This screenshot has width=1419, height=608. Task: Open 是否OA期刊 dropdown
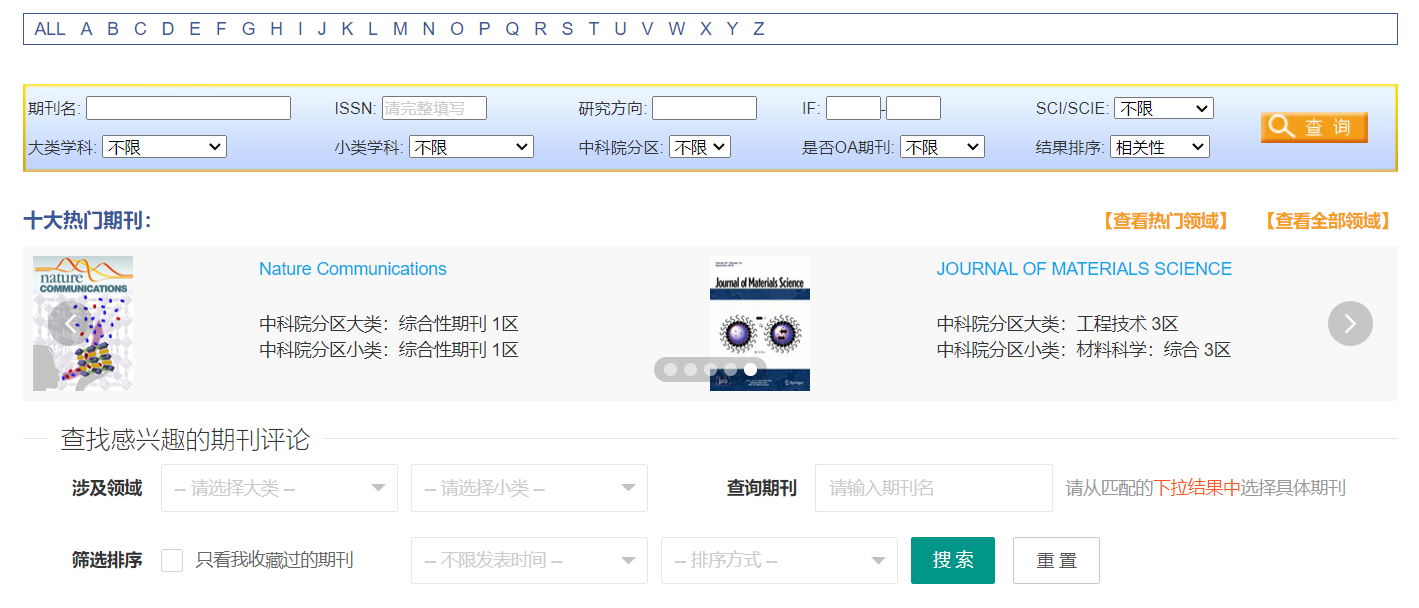942,147
